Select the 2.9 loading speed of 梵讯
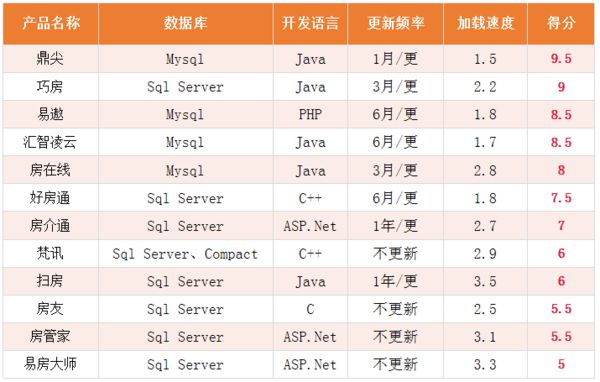The image size is (600, 382). point(485,254)
